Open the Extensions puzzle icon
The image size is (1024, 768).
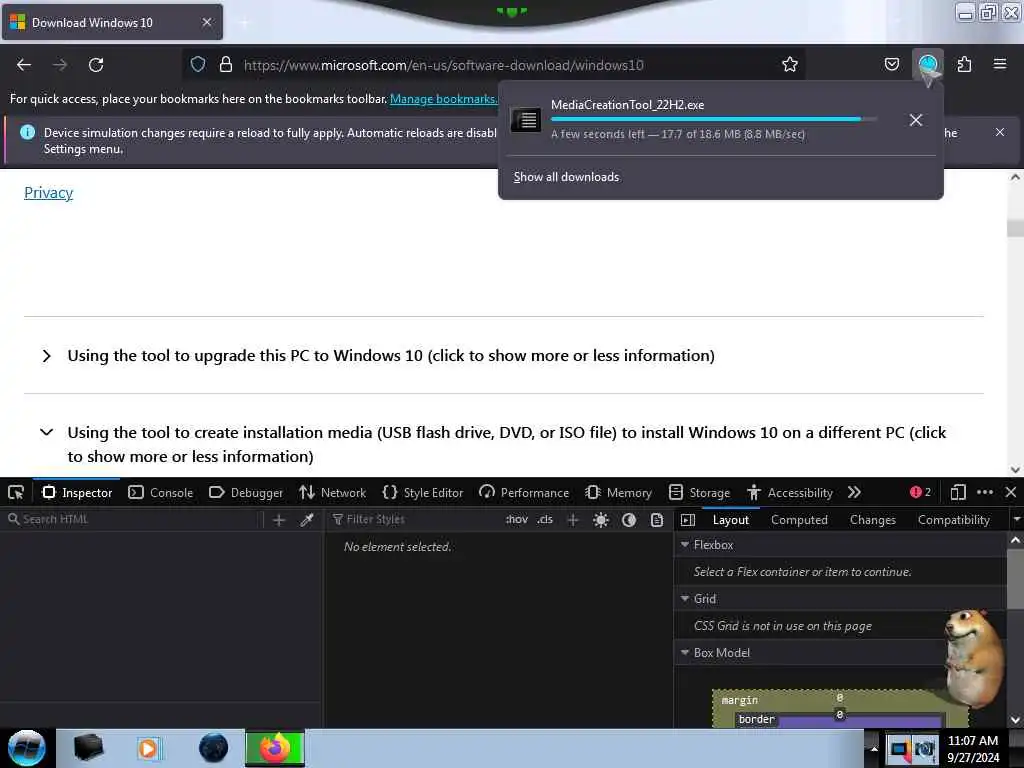click(x=964, y=64)
